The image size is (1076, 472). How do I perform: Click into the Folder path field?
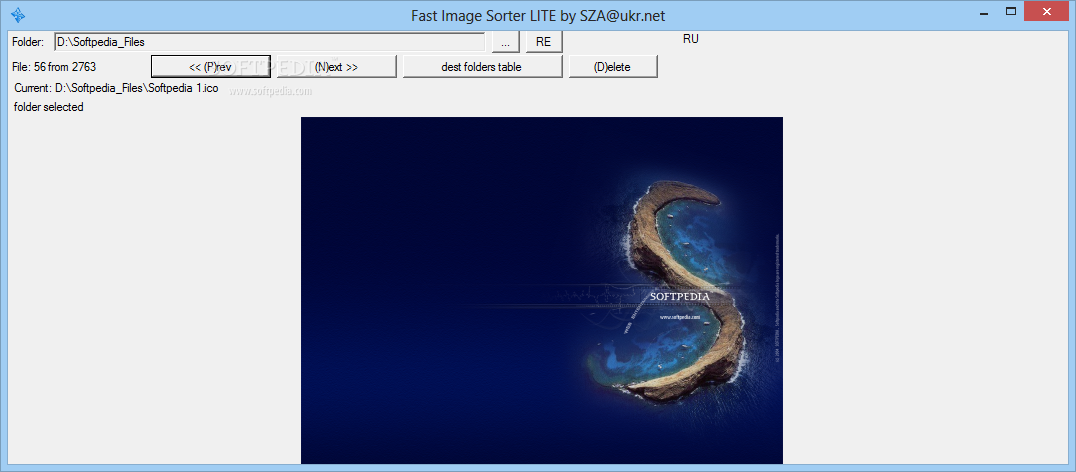(270, 41)
